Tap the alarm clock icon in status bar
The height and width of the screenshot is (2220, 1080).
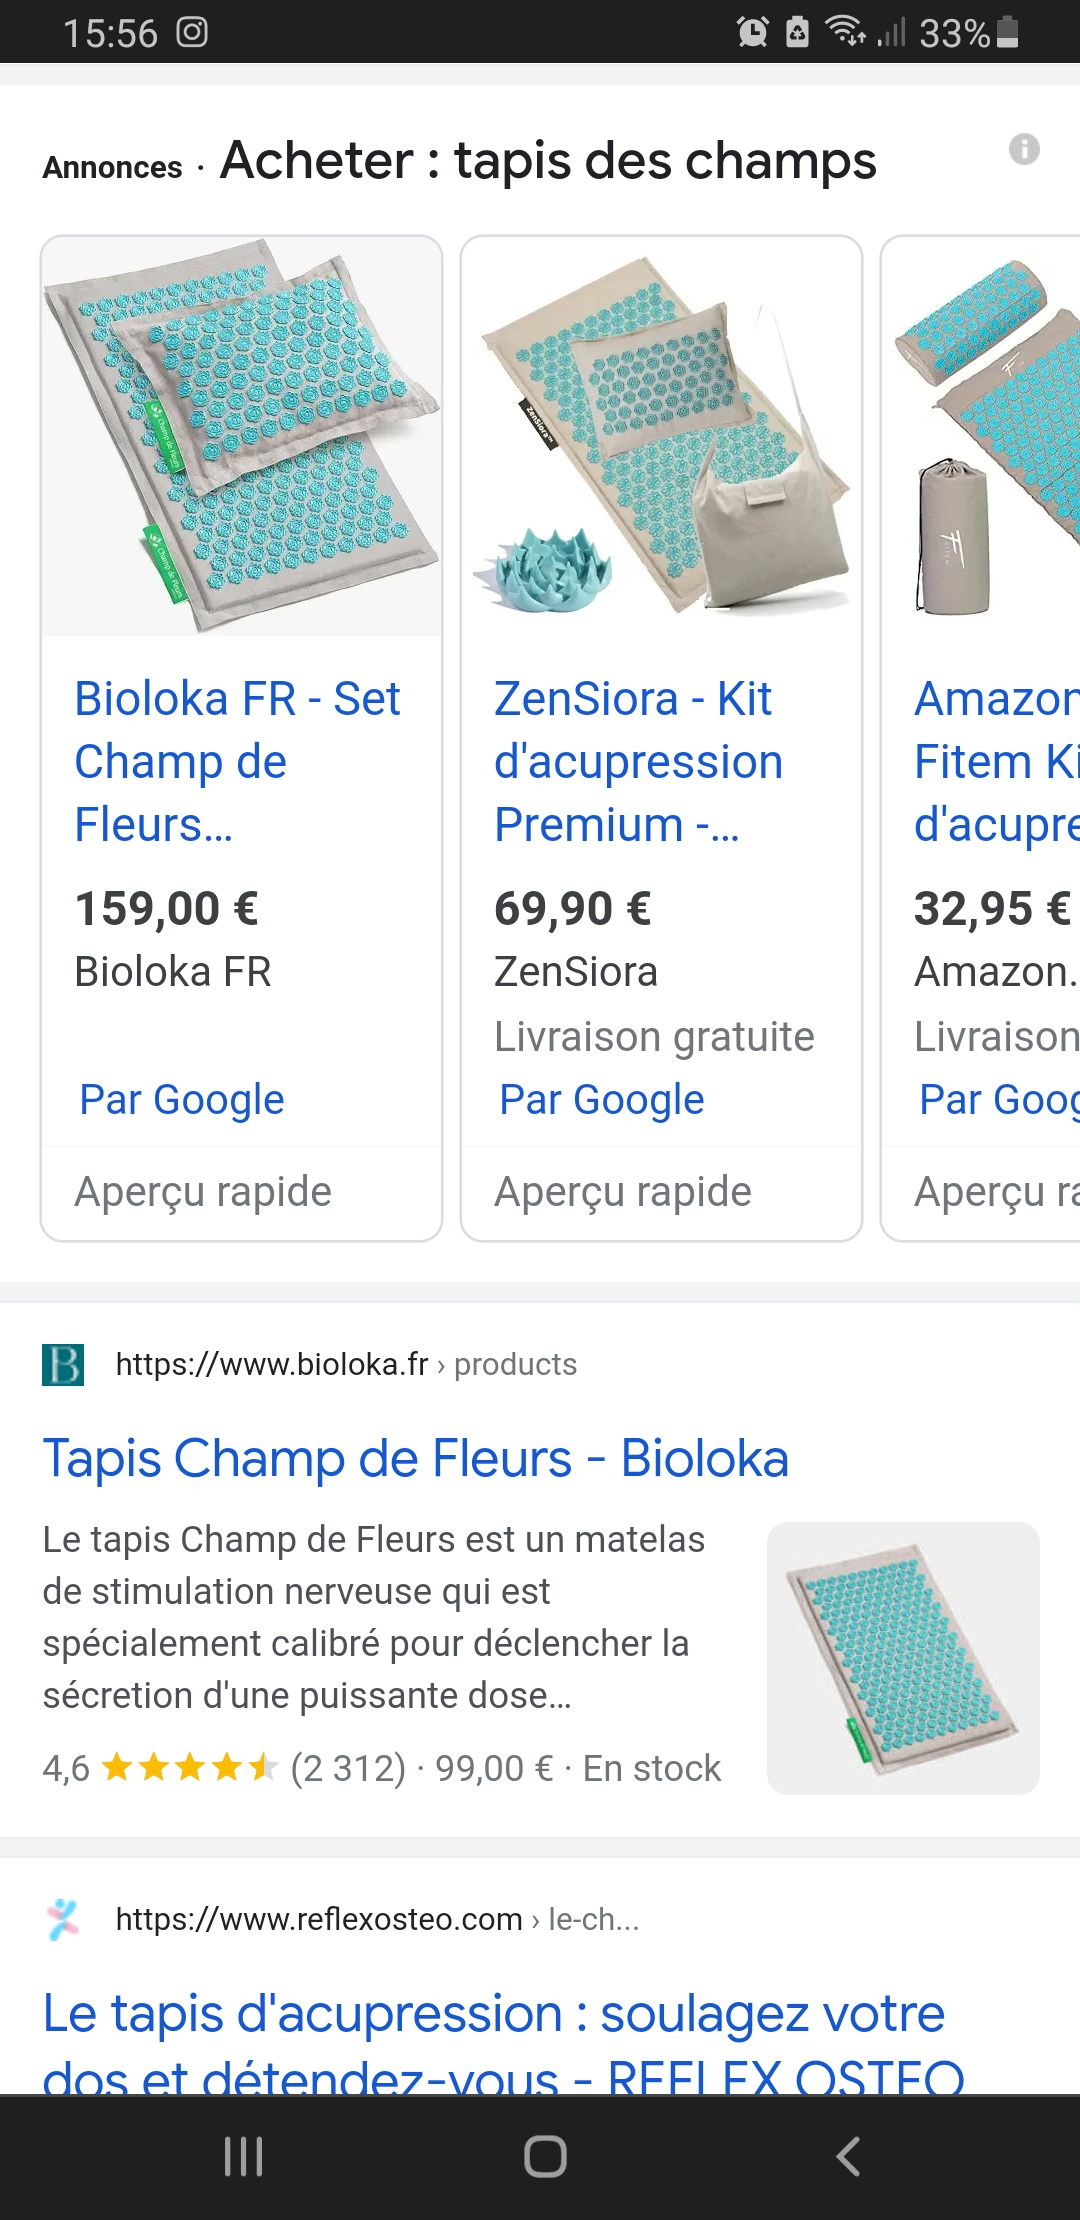point(753,33)
